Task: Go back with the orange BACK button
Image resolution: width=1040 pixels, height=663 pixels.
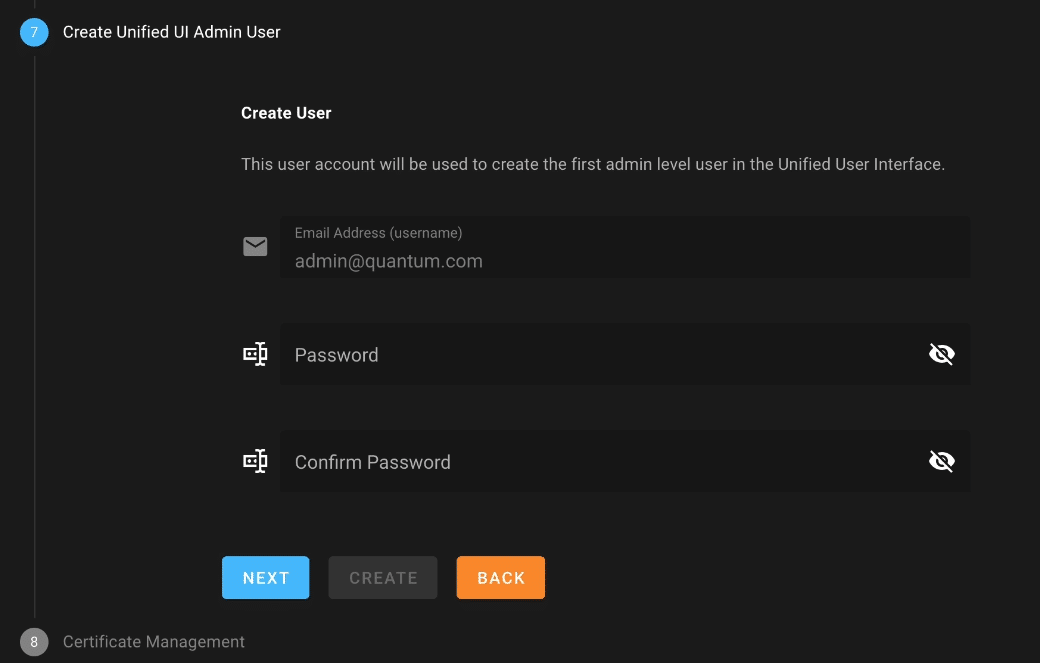Action: 501,577
